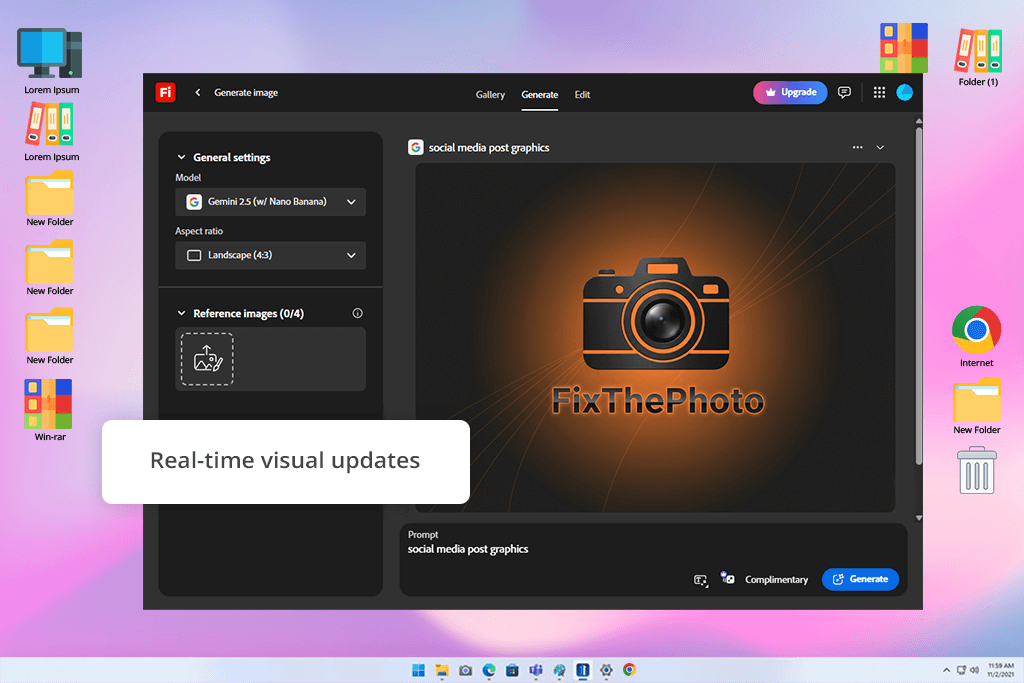The image size is (1024, 683).
Task: Open the Landscape (4:3) aspect ratio dropdown
Action: coord(270,255)
